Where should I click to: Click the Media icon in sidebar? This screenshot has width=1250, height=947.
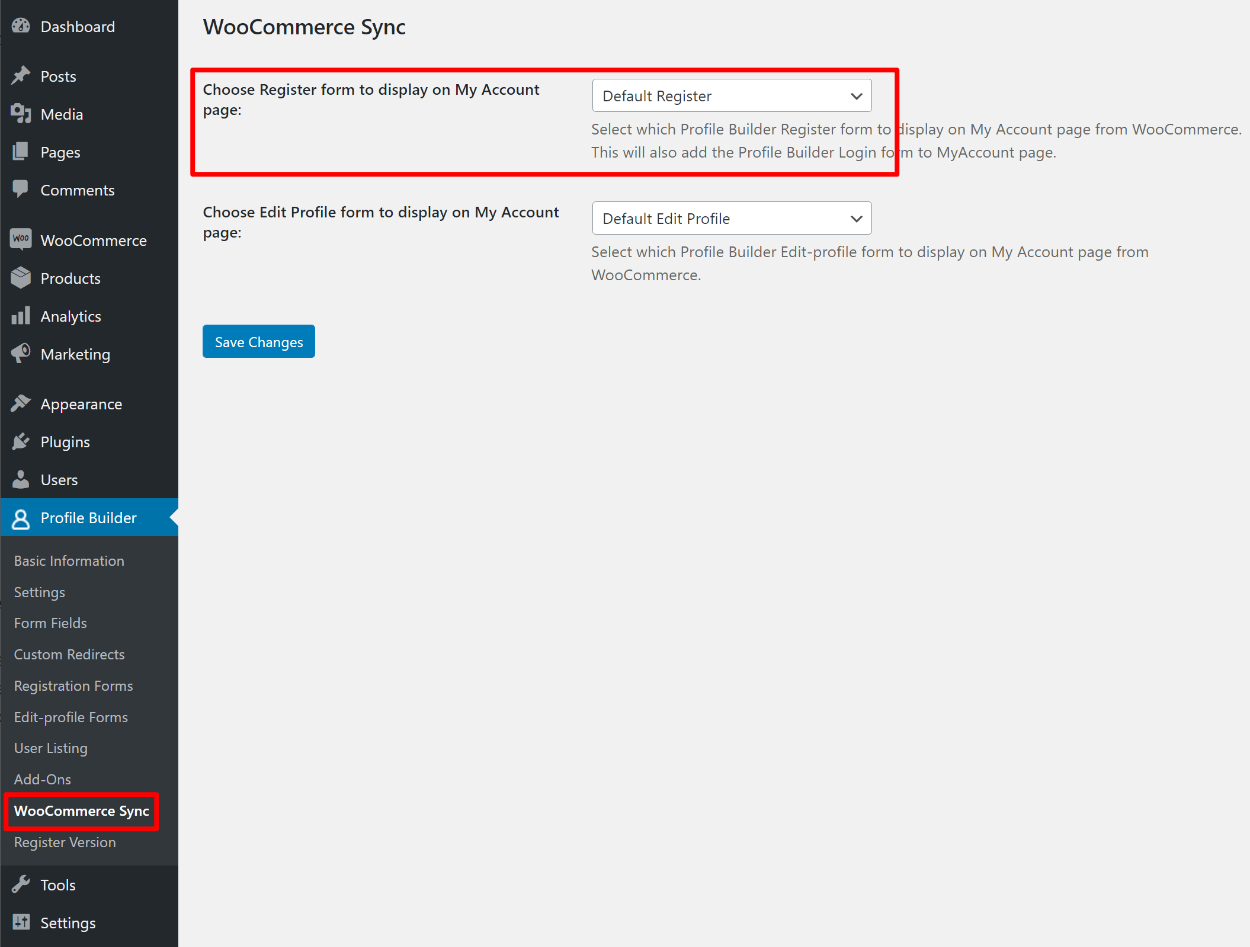[20, 115]
